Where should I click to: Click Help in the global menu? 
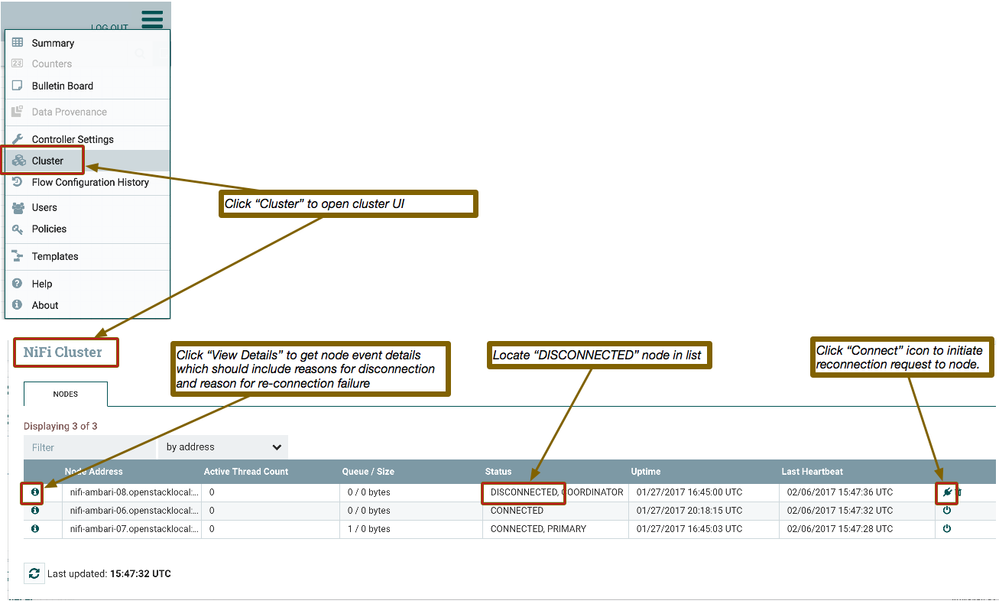point(42,284)
